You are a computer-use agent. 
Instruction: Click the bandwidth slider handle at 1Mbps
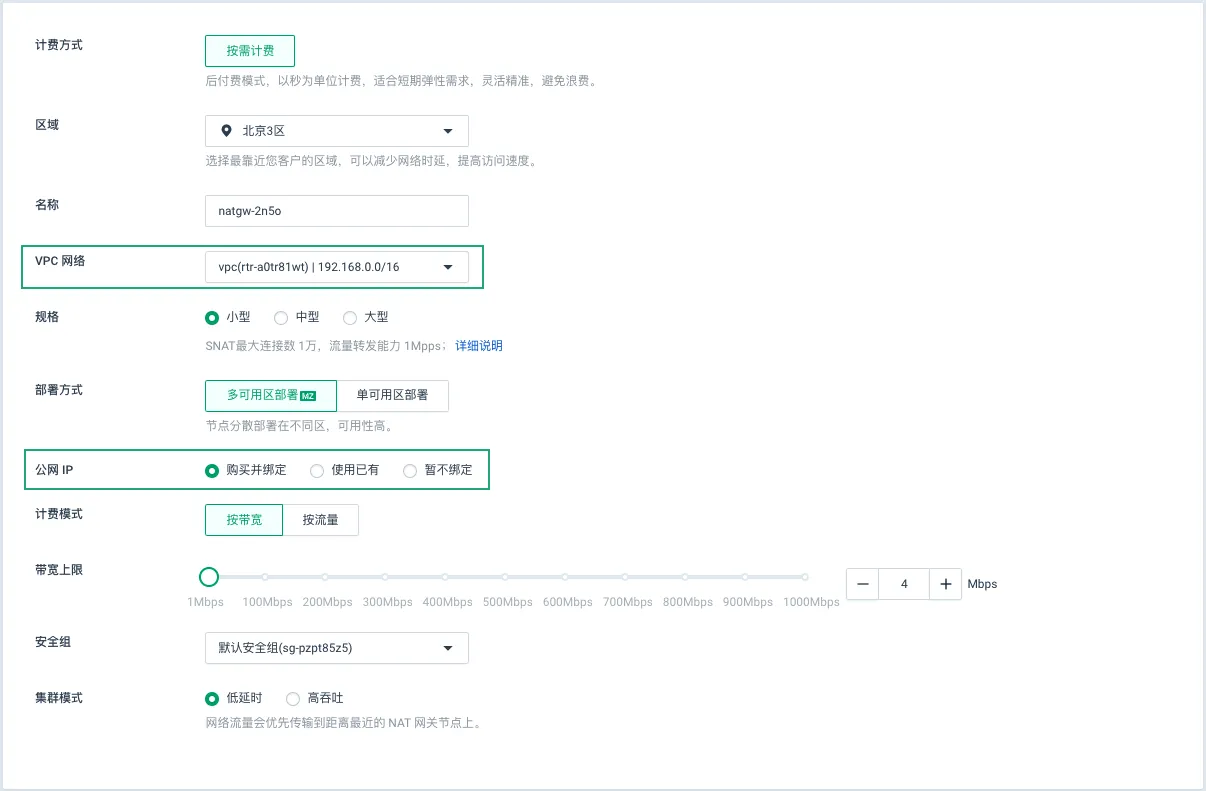tap(209, 577)
